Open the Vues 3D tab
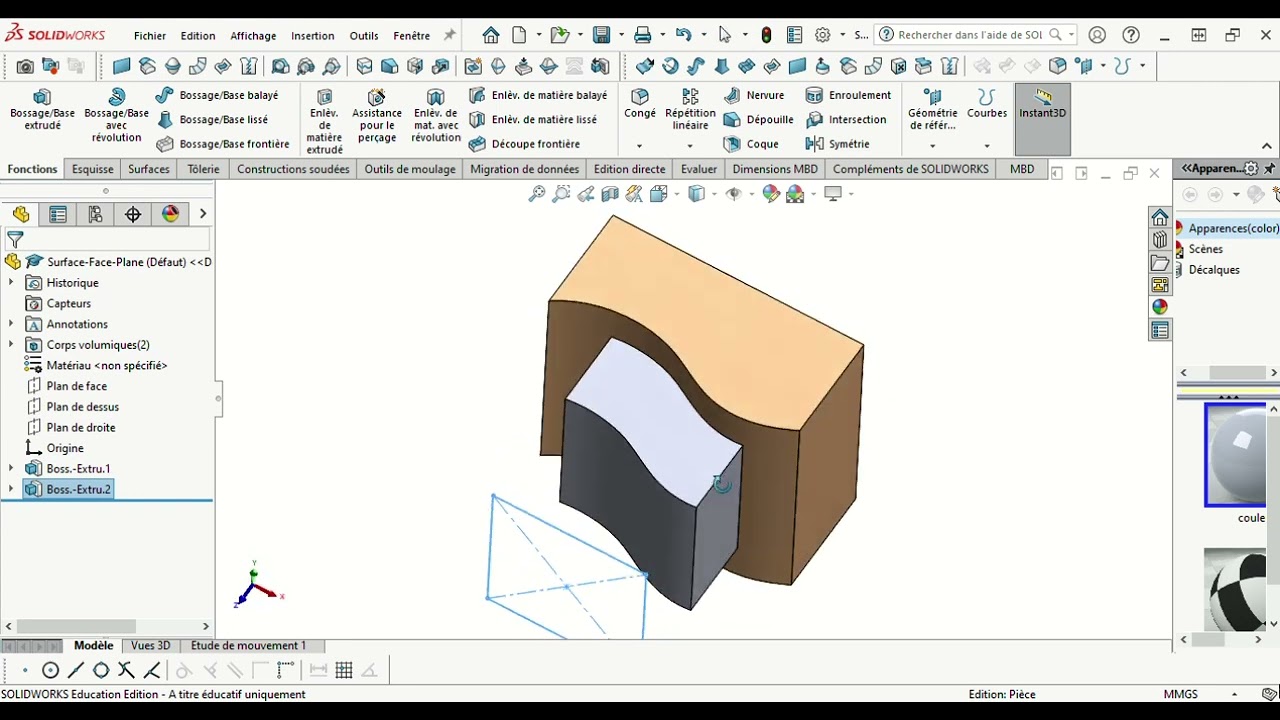 coord(151,646)
